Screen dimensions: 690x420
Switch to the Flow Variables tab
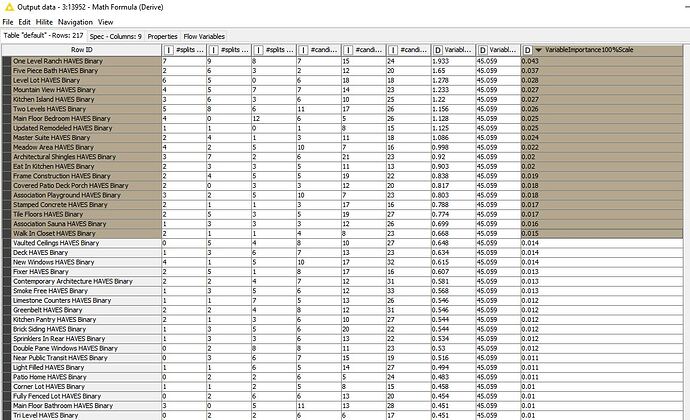pyautogui.click(x=204, y=37)
